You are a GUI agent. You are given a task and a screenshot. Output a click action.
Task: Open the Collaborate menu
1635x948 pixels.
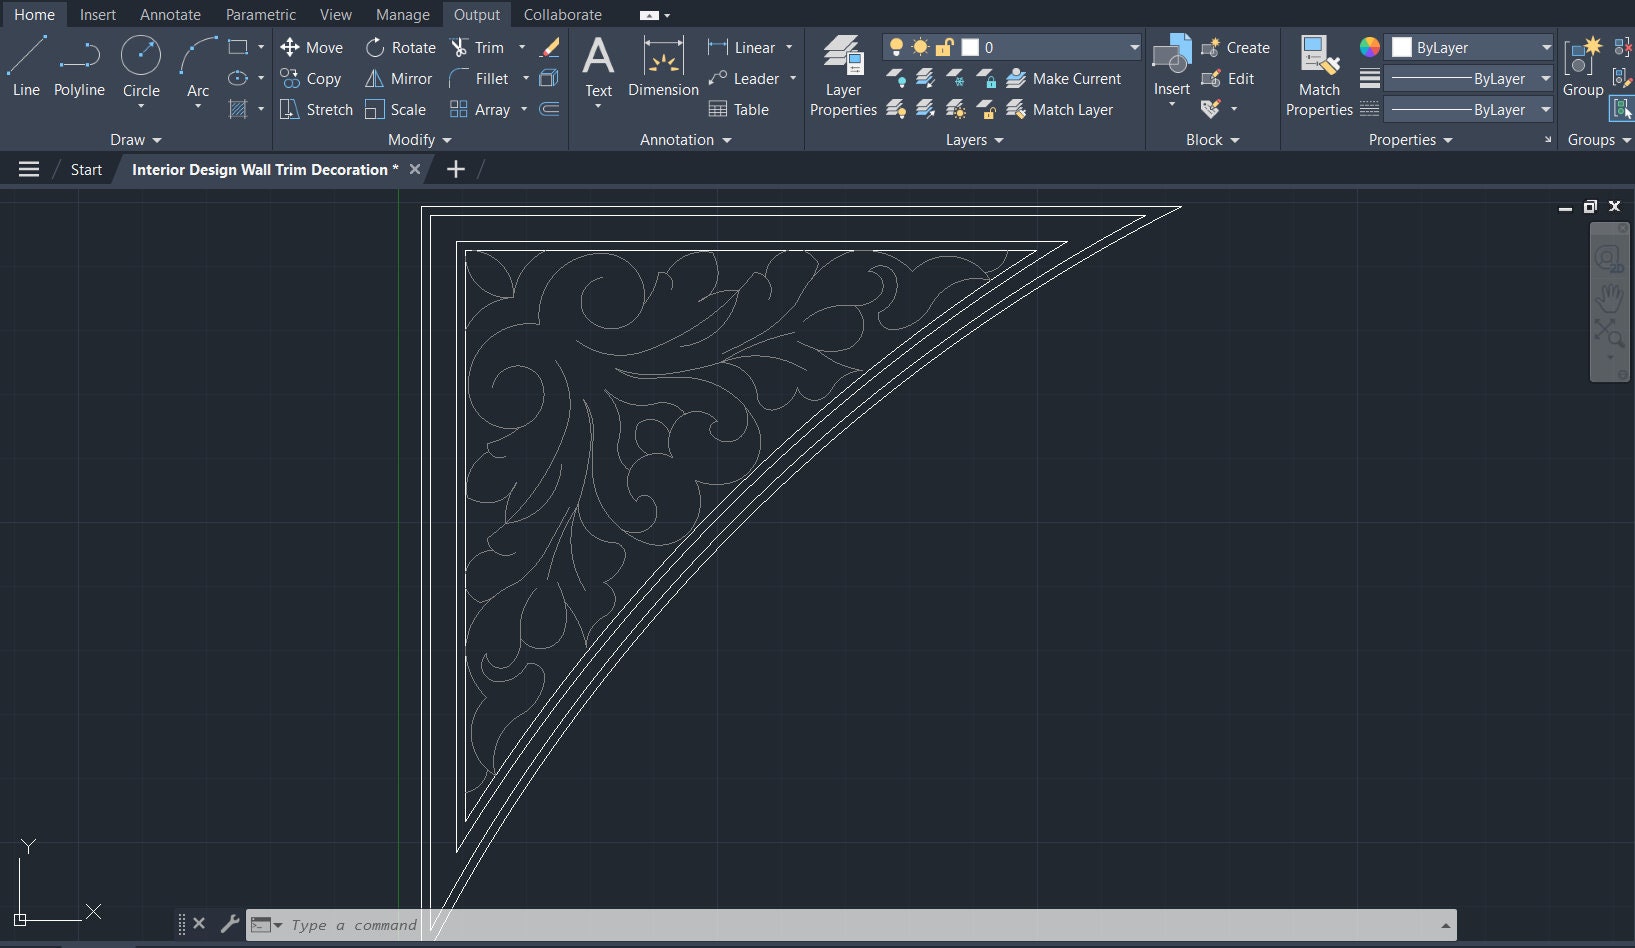click(x=562, y=14)
